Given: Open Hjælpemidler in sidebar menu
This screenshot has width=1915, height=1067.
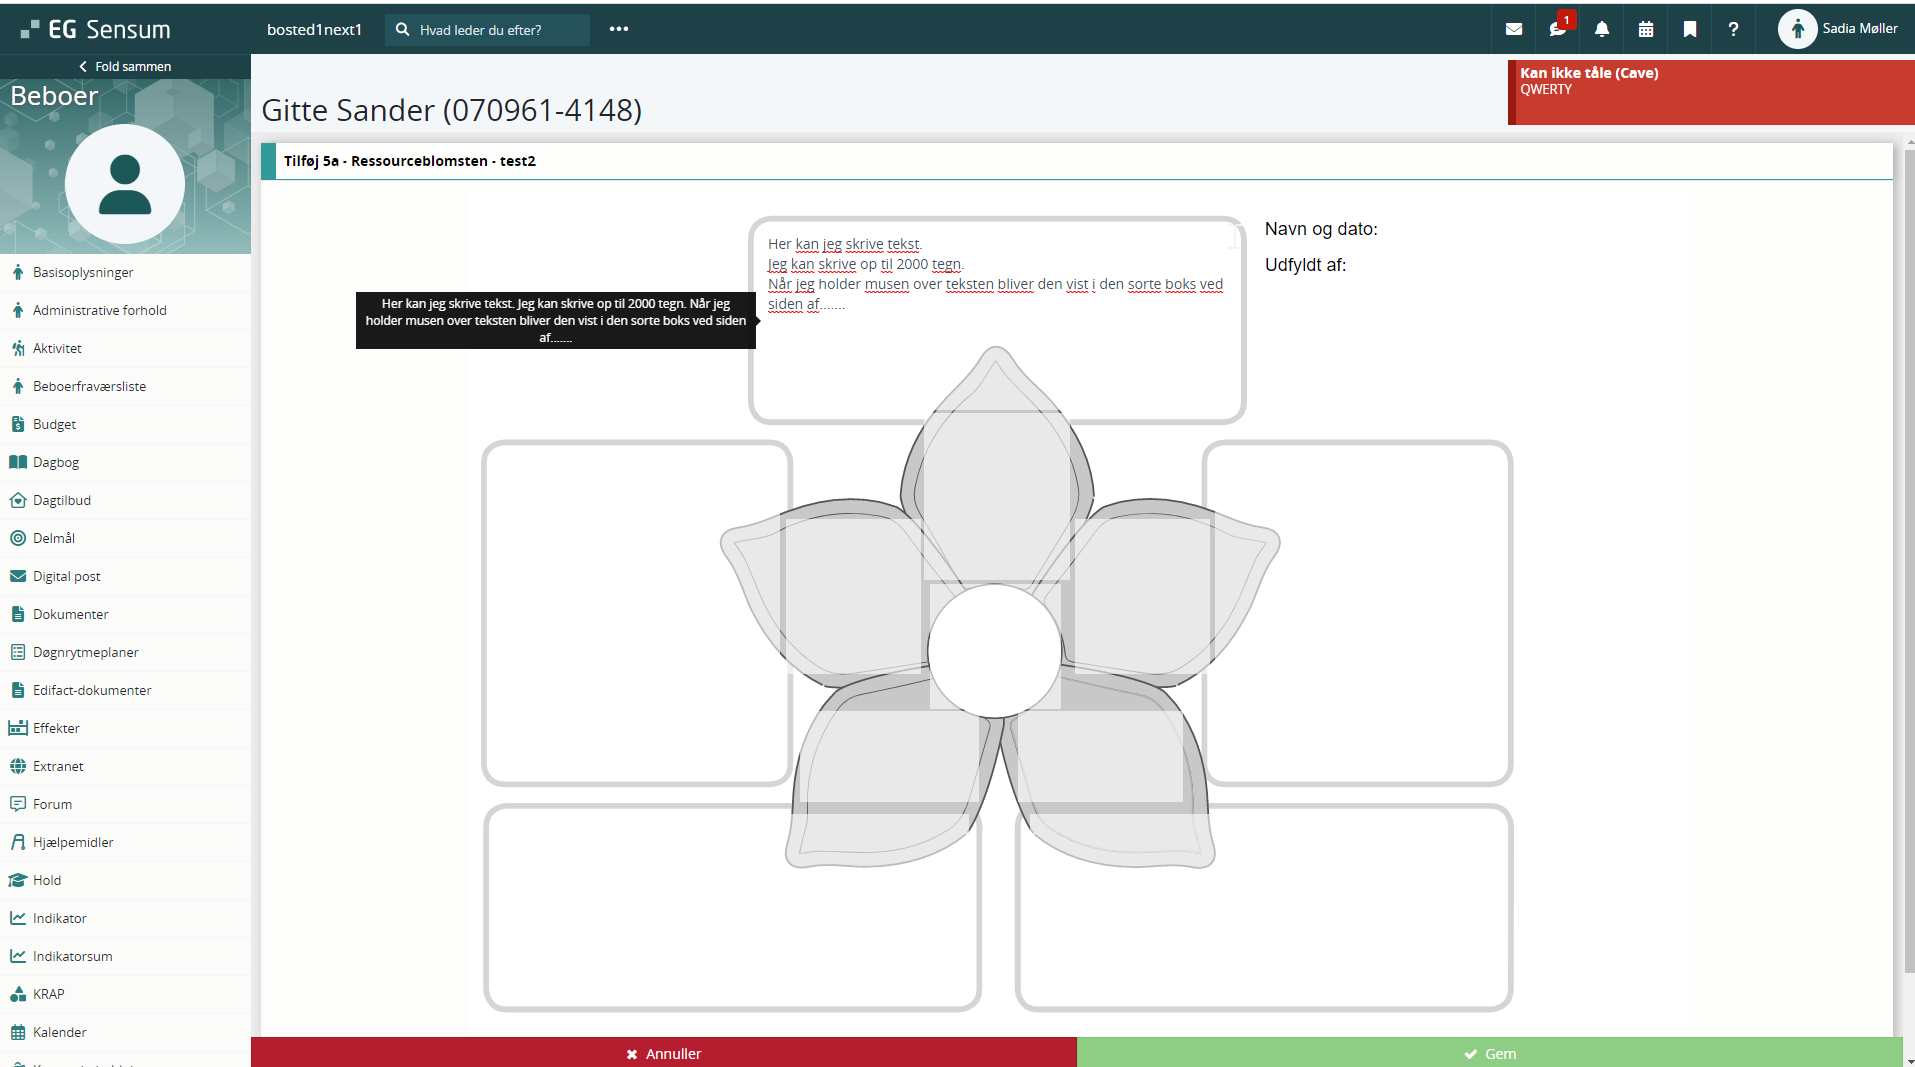Looking at the screenshot, I should (73, 842).
